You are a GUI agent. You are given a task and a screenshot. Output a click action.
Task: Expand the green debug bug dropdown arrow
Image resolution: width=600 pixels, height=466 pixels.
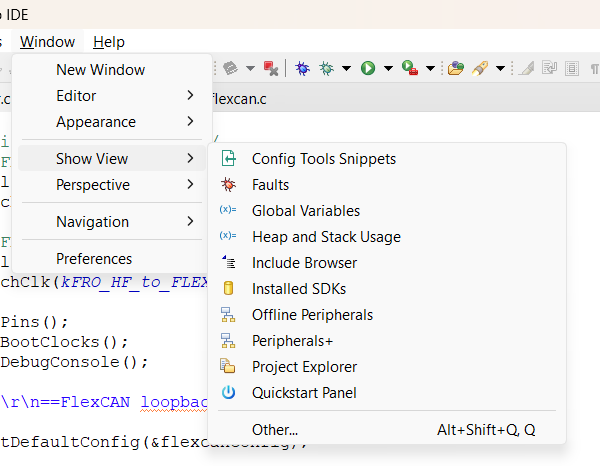click(x=346, y=69)
